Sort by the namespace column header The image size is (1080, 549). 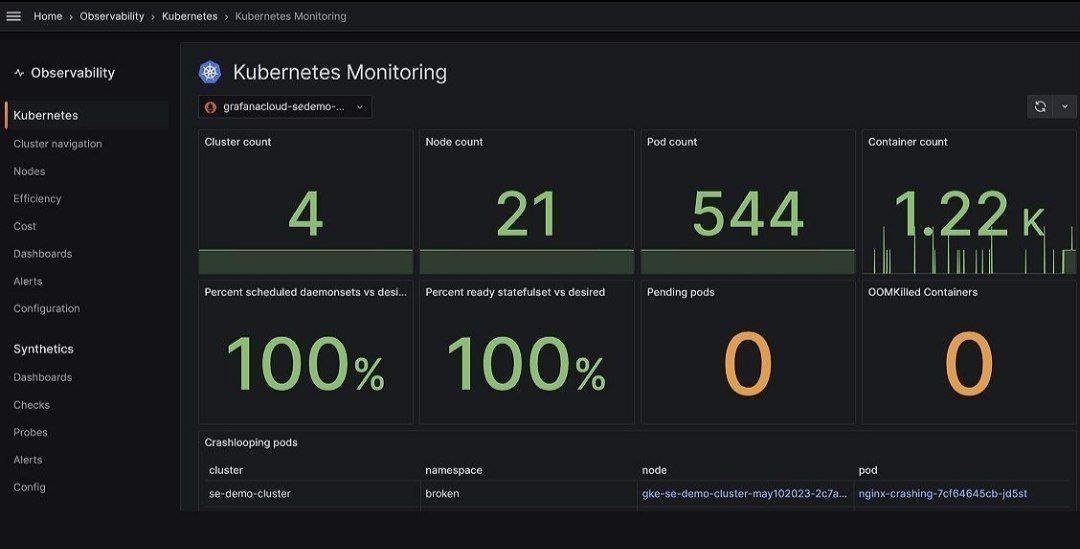pos(454,470)
